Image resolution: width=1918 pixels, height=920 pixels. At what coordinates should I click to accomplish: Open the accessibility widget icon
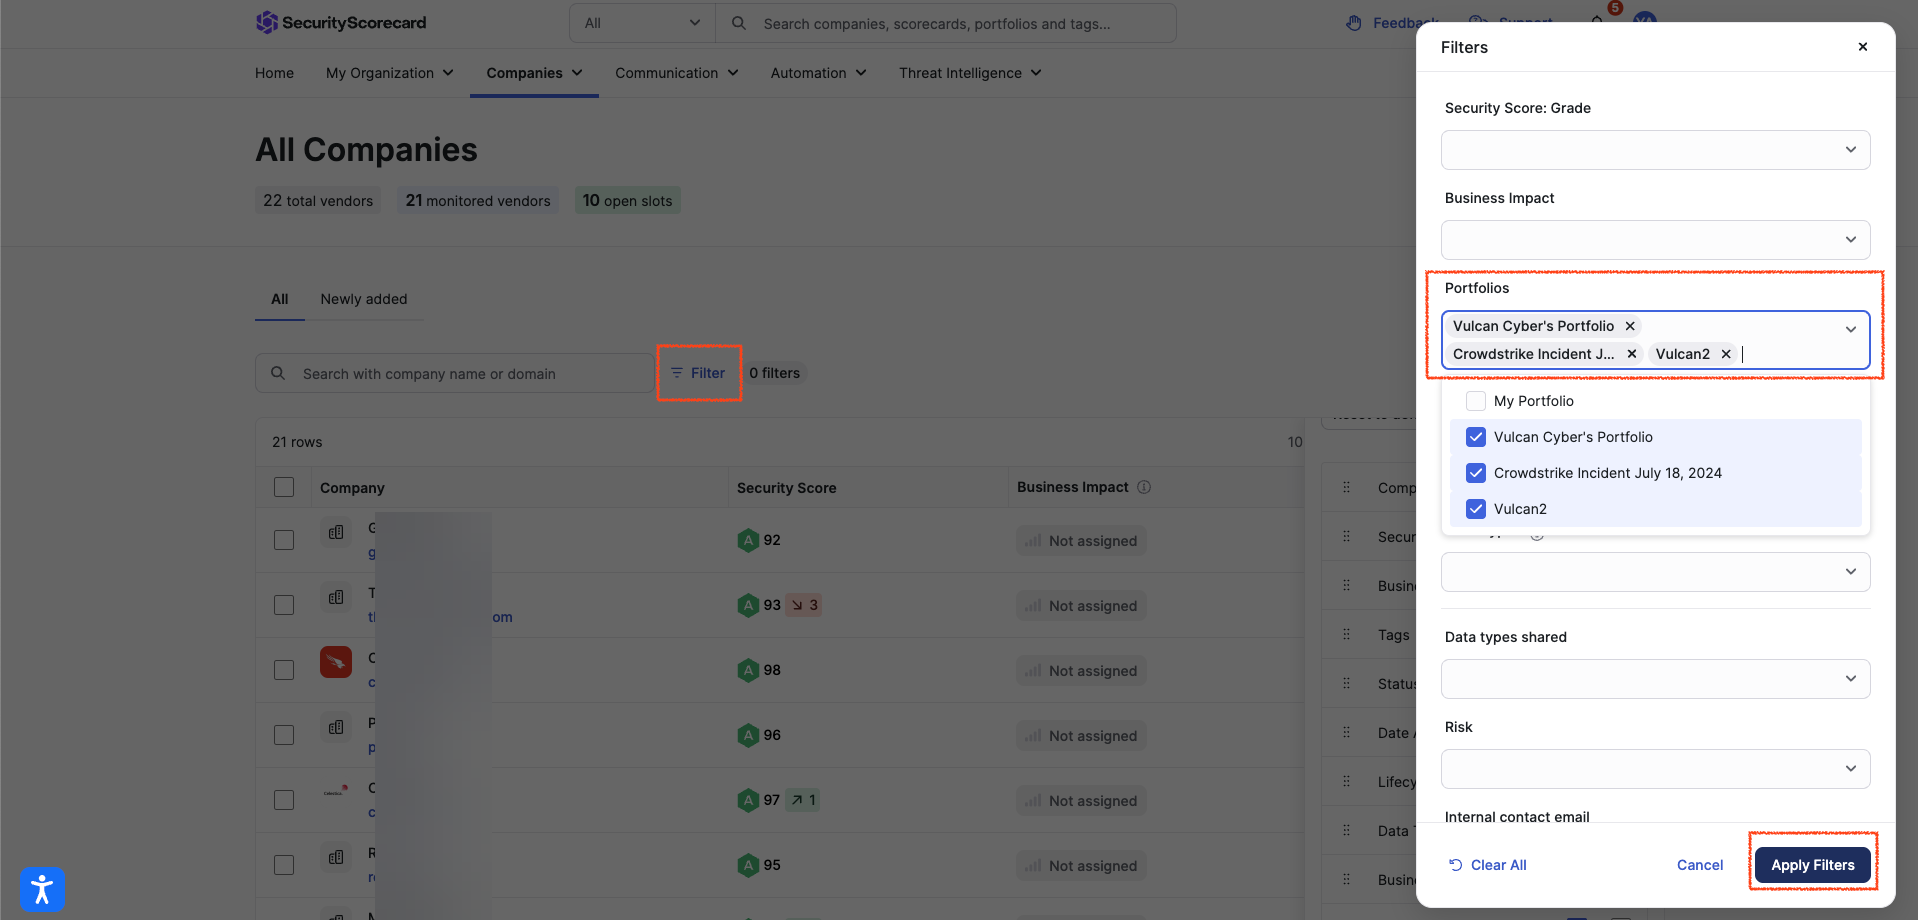click(x=42, y=889)
